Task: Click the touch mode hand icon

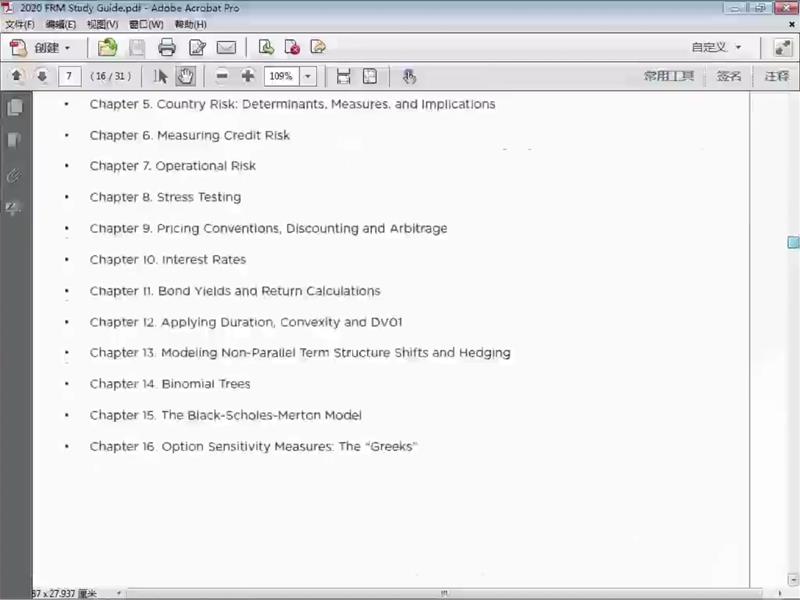Action: point(409,77)
